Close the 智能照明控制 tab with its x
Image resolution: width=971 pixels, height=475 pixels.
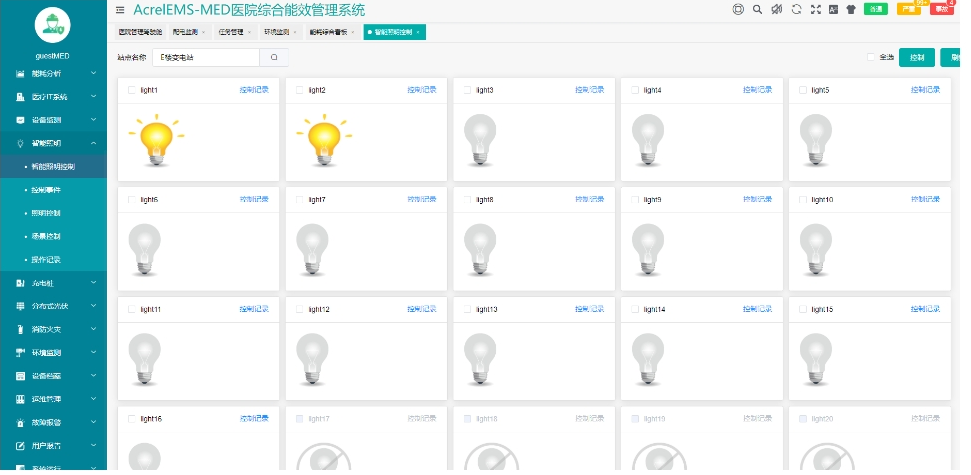pyautogui.click(x=418, y=32)
